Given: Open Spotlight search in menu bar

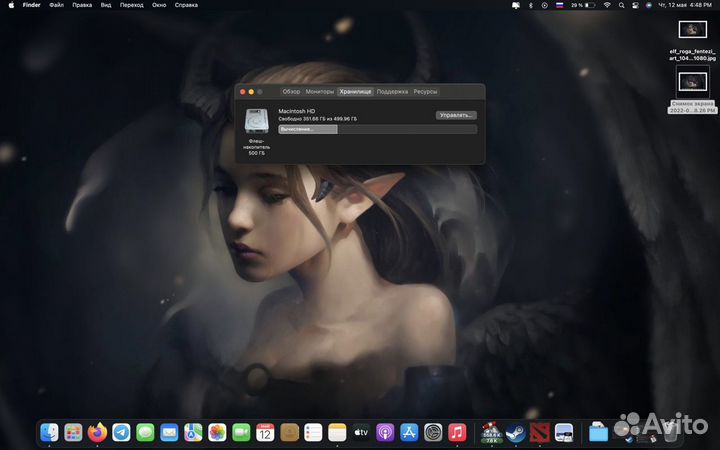Looking at the screenshot, I should tap(621, 5).
